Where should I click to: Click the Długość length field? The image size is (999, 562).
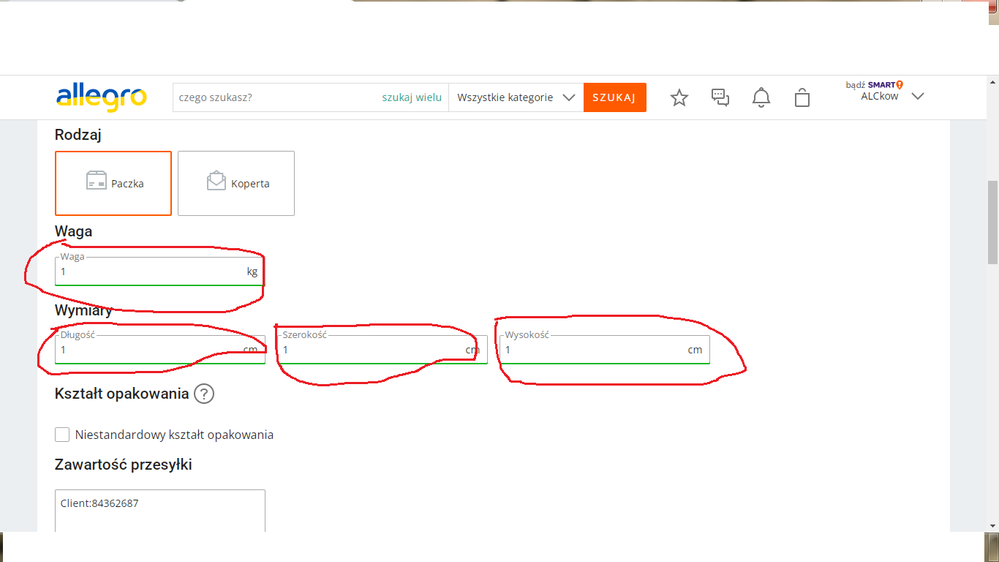click(x=148, y=350)
